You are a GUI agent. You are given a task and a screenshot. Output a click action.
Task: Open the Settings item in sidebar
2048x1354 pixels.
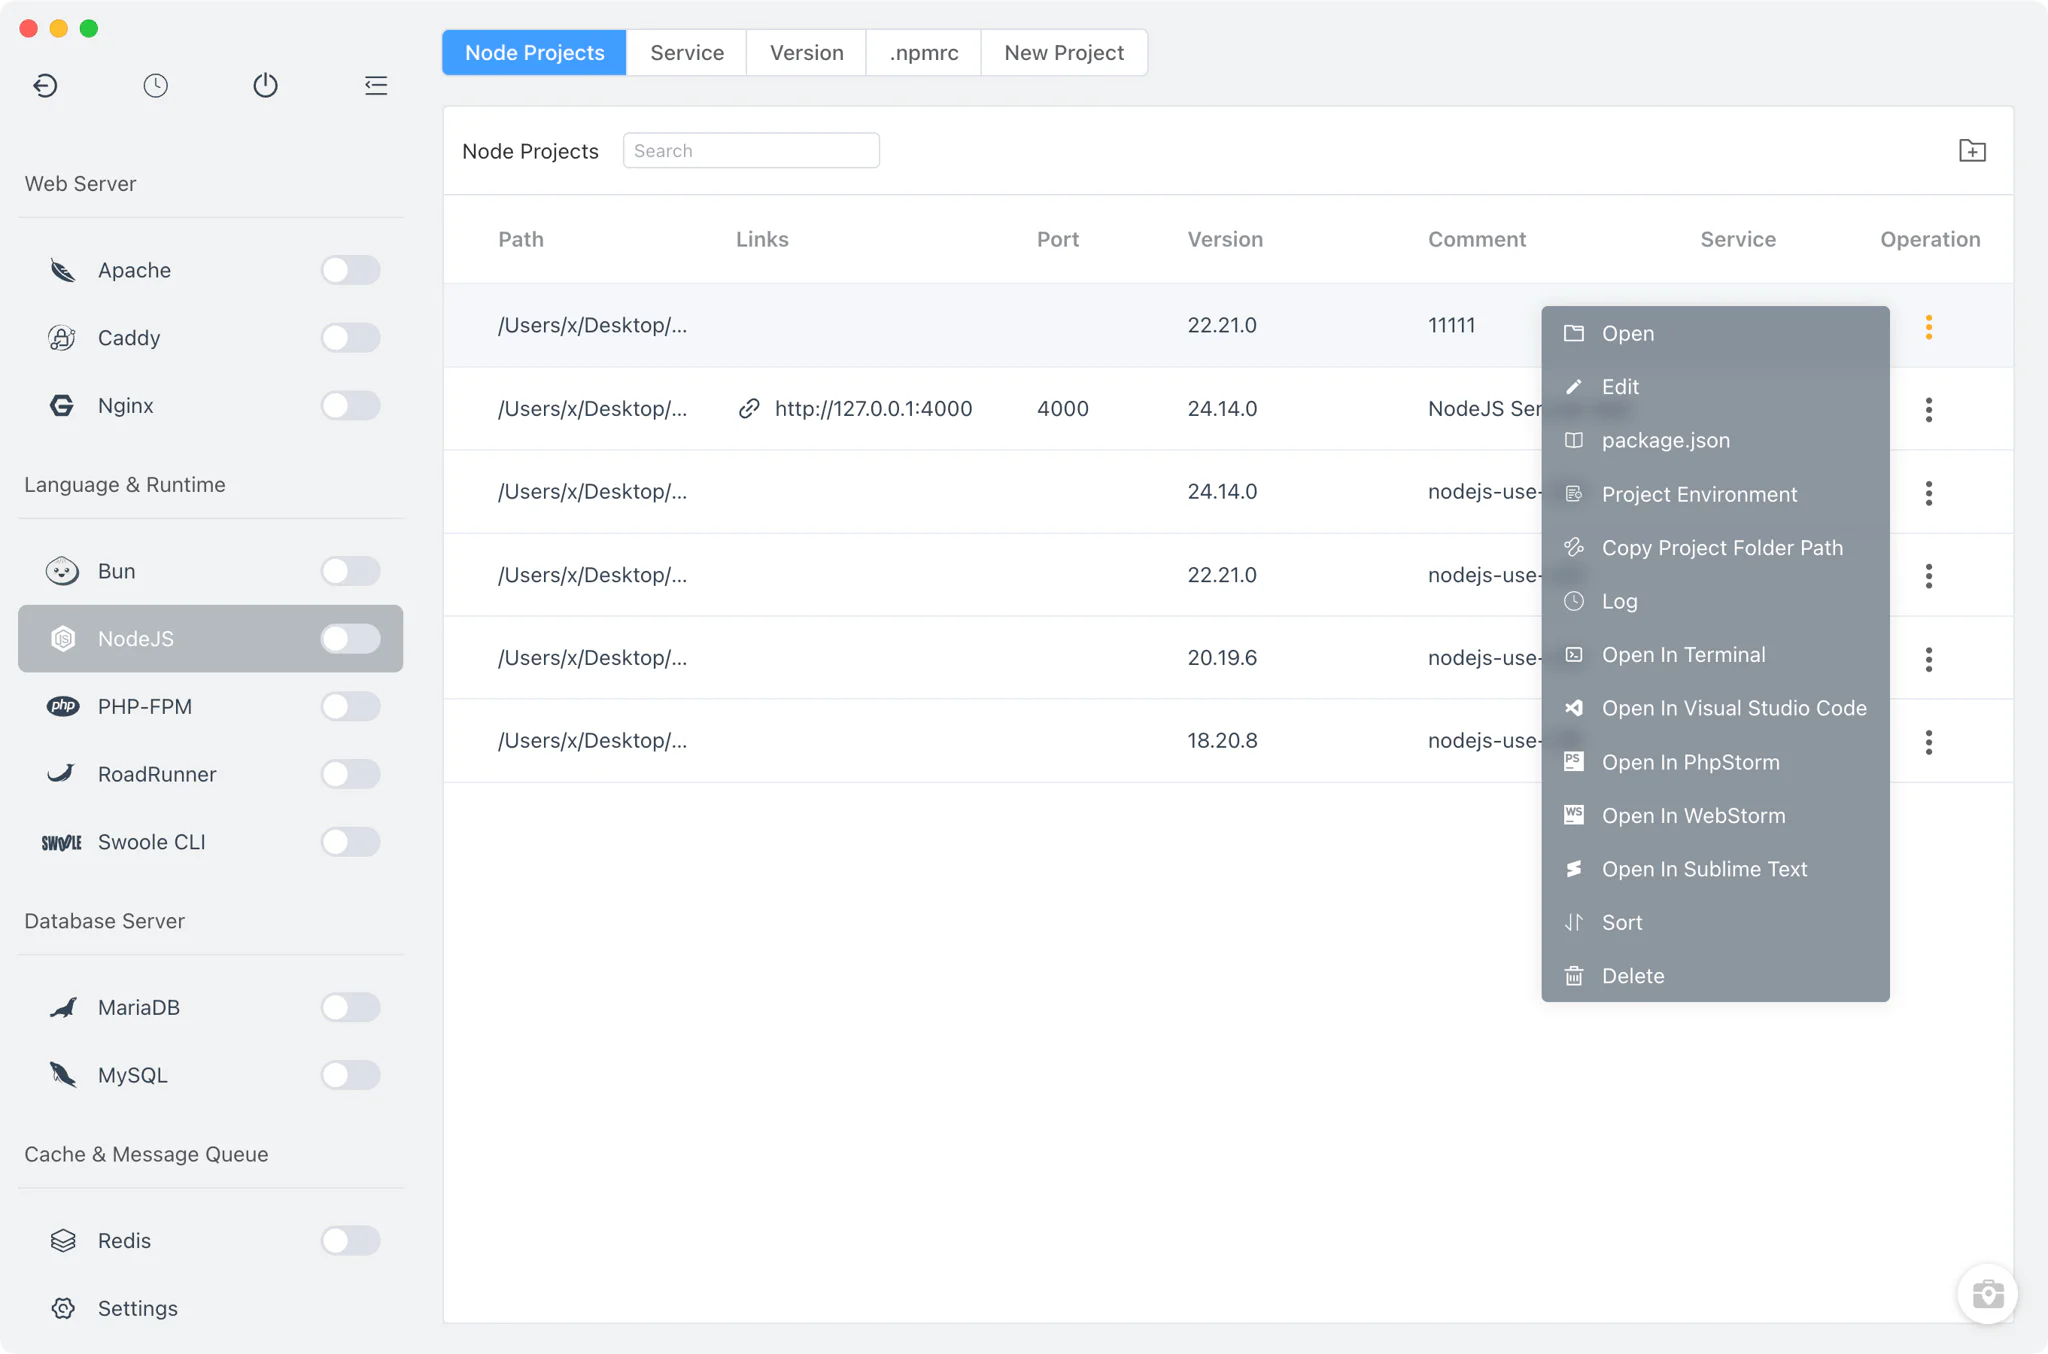(210, 1308)
